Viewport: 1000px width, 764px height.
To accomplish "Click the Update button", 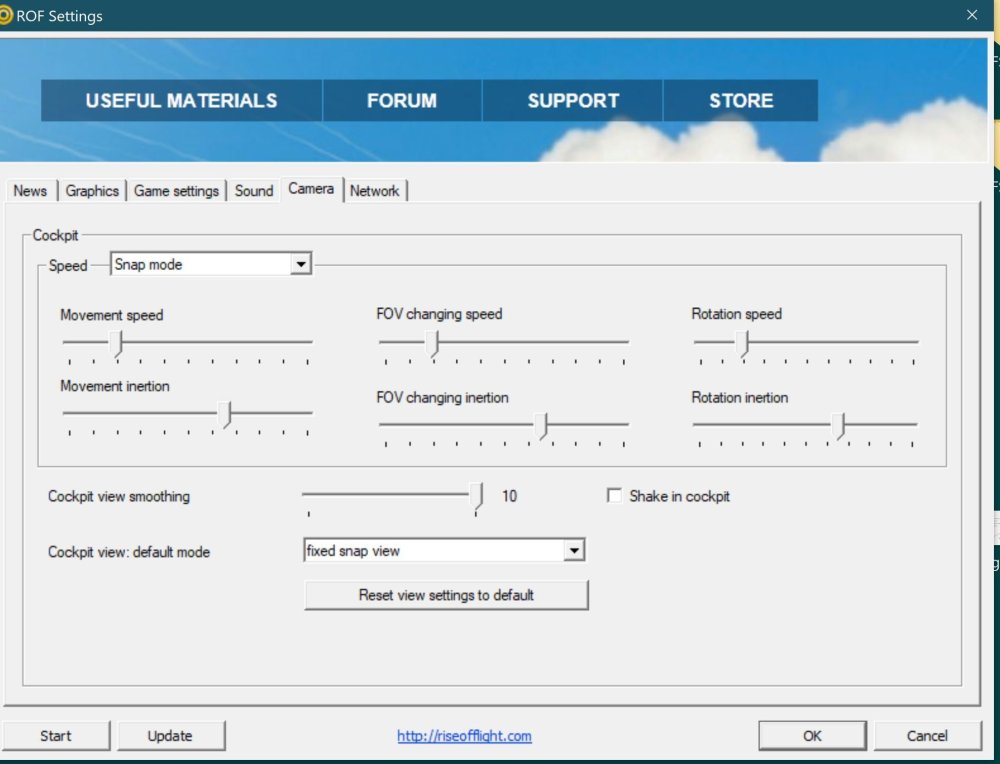I will pyautogui.click(x=171, y=735).
